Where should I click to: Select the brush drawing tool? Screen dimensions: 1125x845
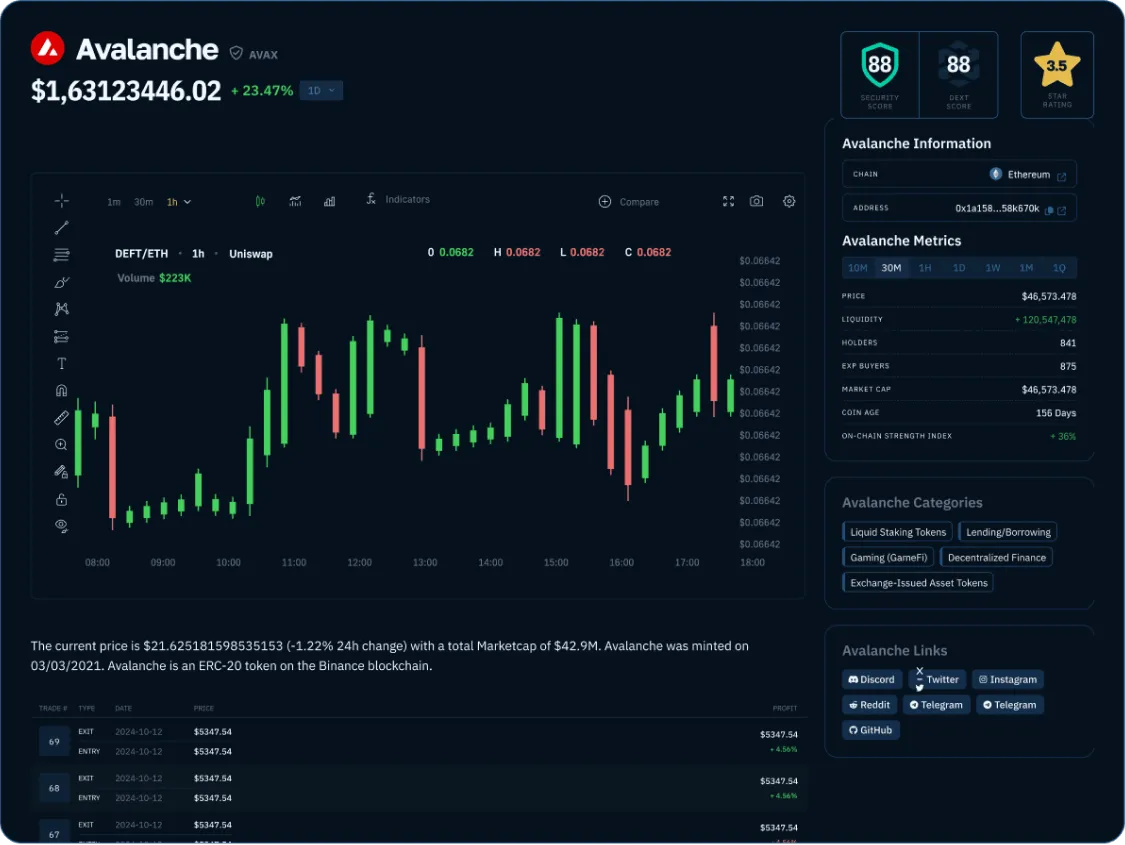click(x=62, y=282)
